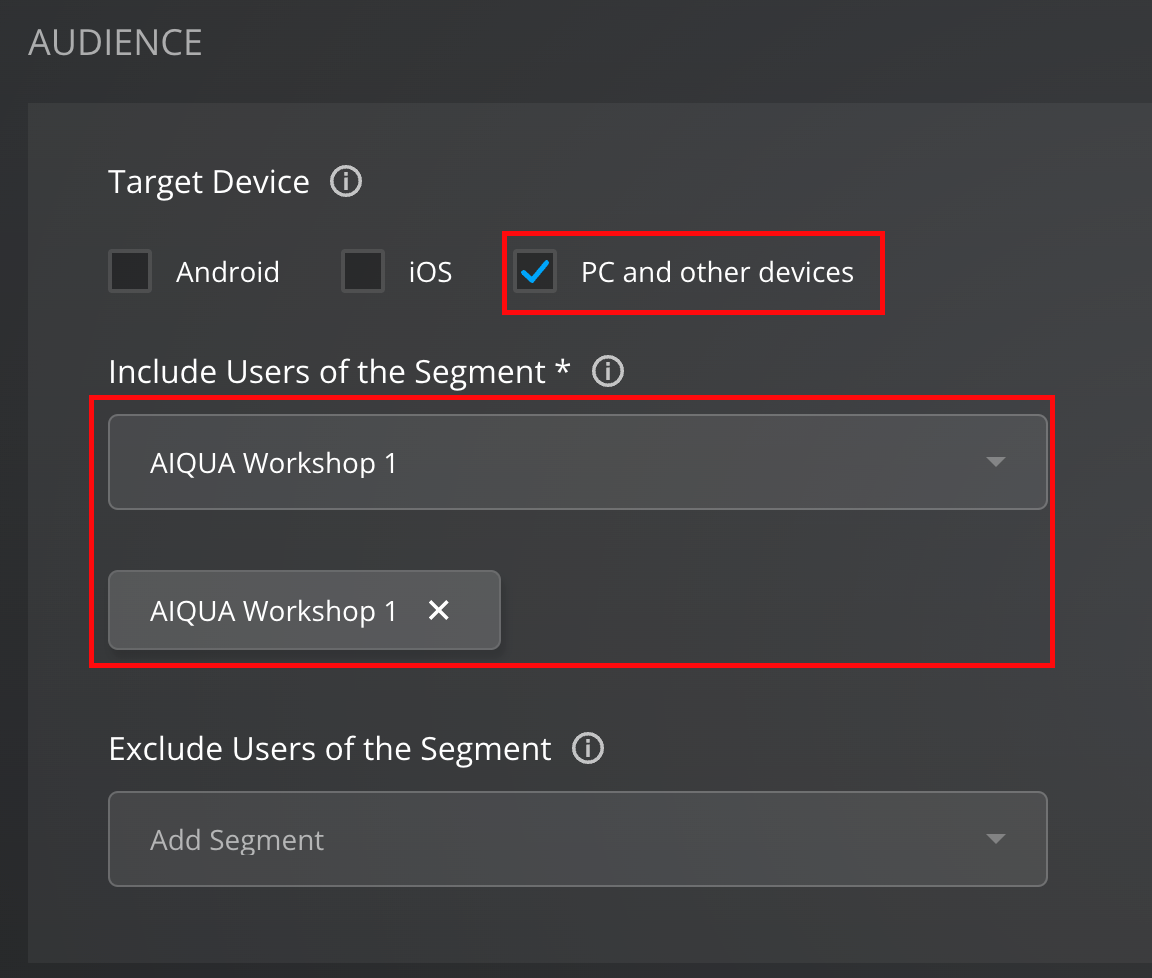The image size is (1152, 978).
Task: Remove the AIQUA Workshop 1 segment chip
Action: [x=438, y=611]
